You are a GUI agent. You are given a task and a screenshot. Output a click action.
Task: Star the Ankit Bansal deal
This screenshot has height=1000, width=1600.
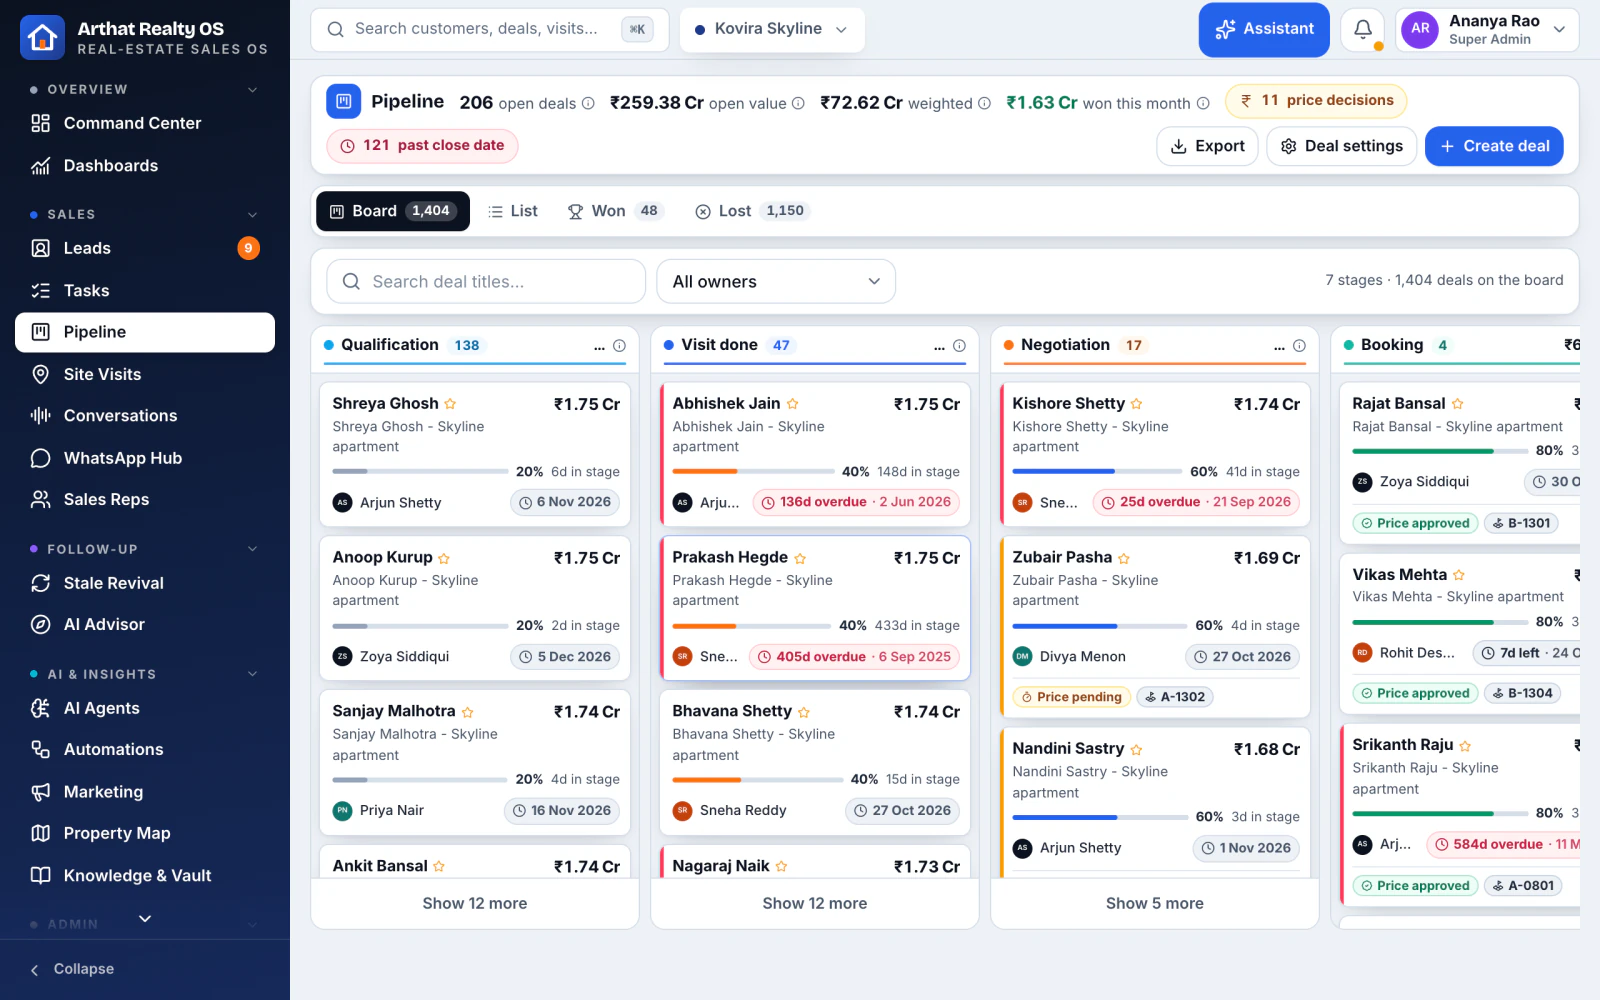(439, 866)
